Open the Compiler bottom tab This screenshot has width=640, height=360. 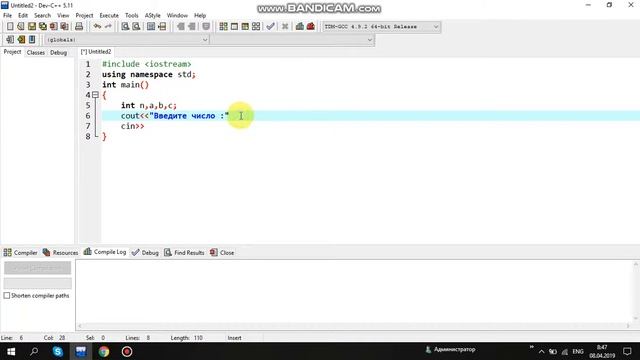[20, 253]
